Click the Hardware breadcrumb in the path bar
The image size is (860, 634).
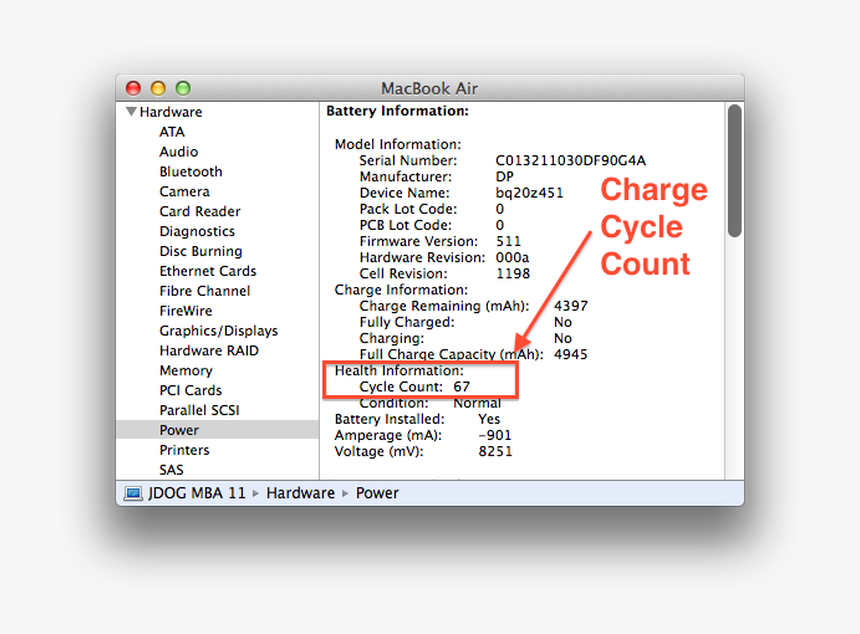(301, 493)
